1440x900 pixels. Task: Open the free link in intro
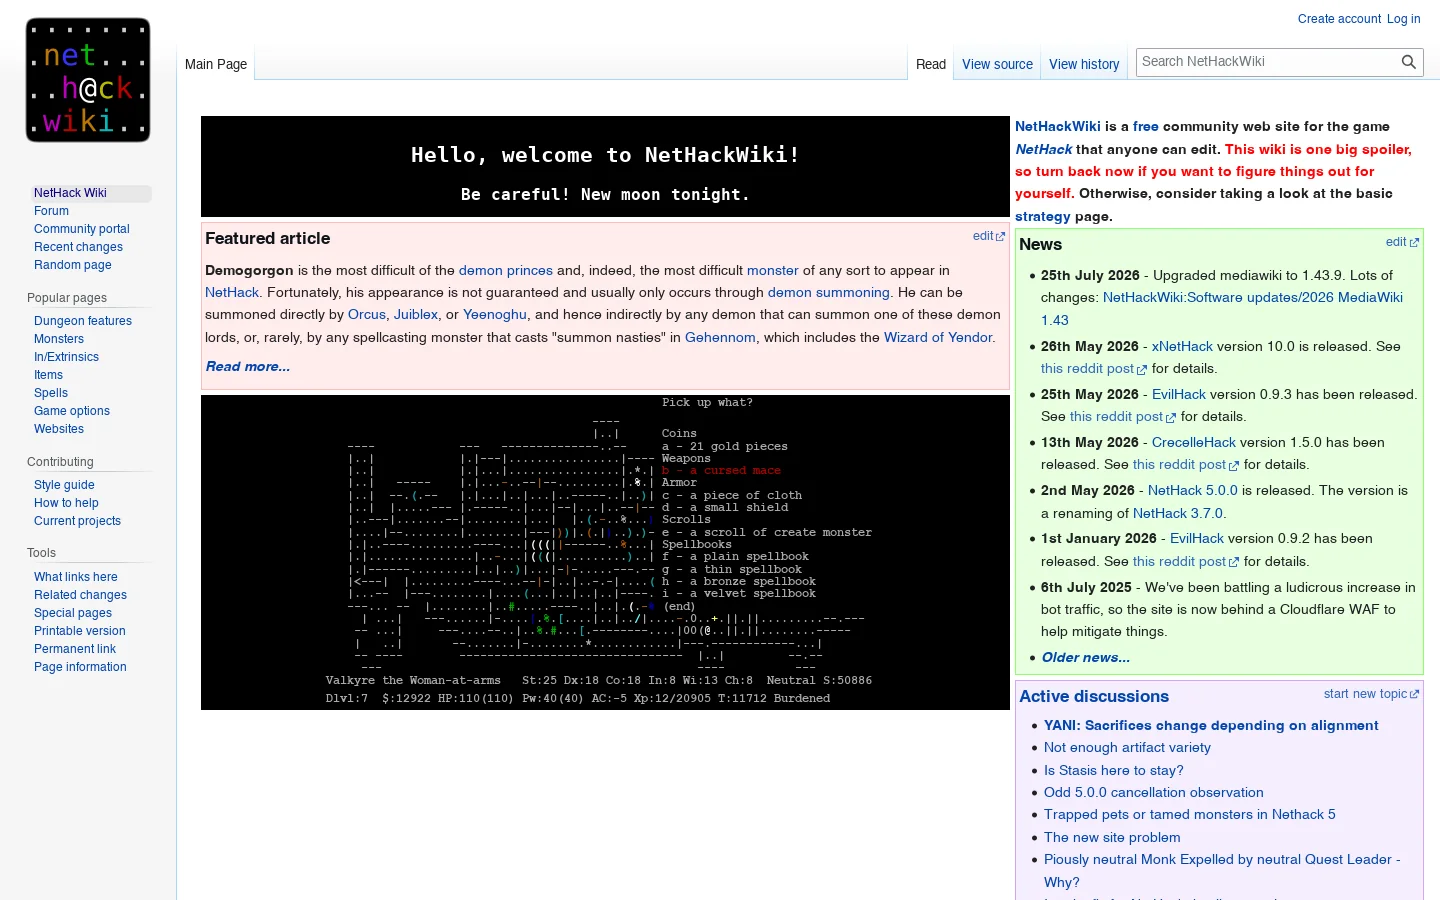tap(1146, 126)
